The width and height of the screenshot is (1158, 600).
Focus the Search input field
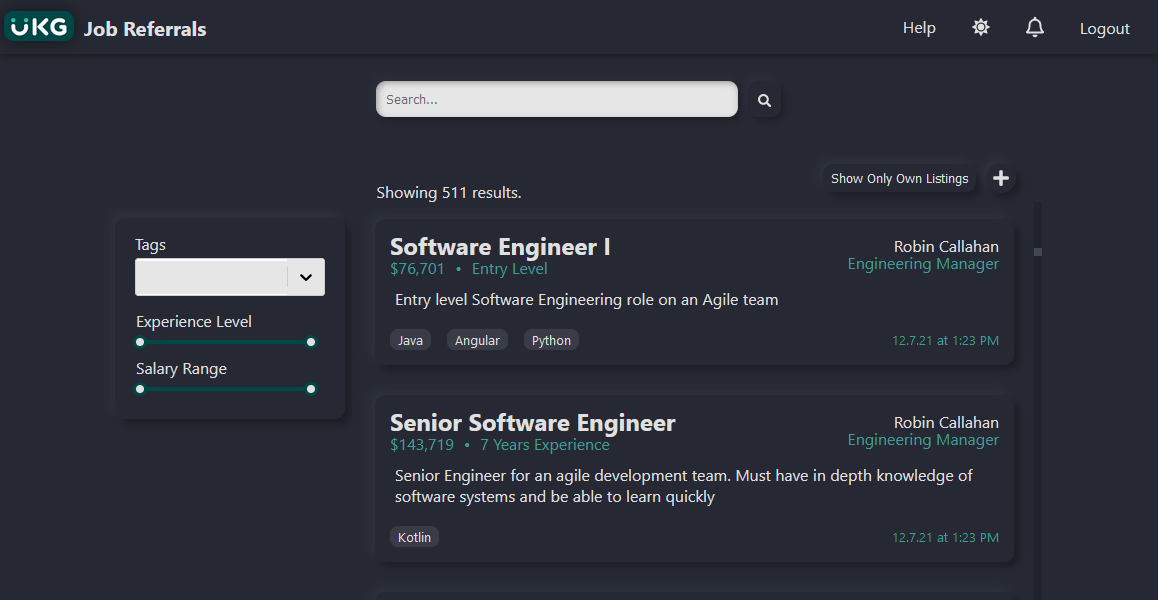(557, 99)
